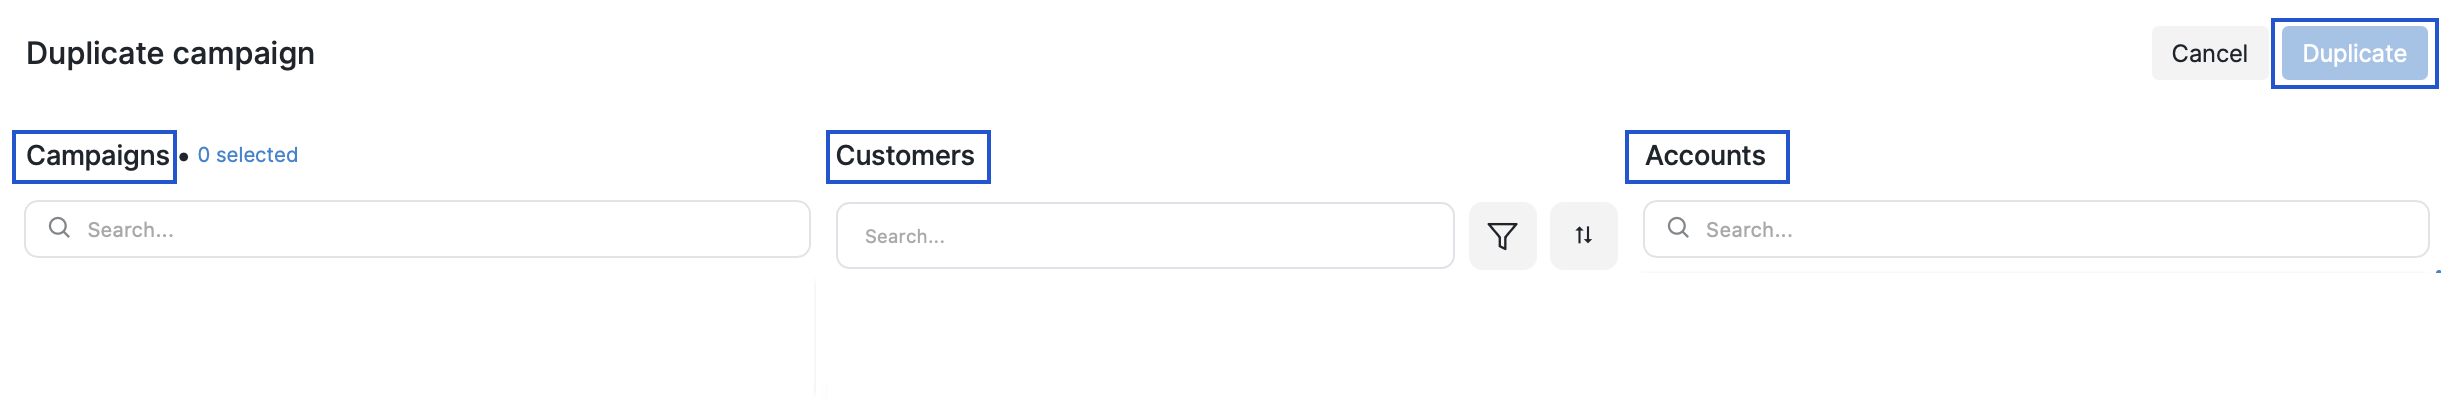This screenshot has width=2458, height=400.
Task: Click the magnifier icon in Accounts search
Action: click(x=1678, y=228)
